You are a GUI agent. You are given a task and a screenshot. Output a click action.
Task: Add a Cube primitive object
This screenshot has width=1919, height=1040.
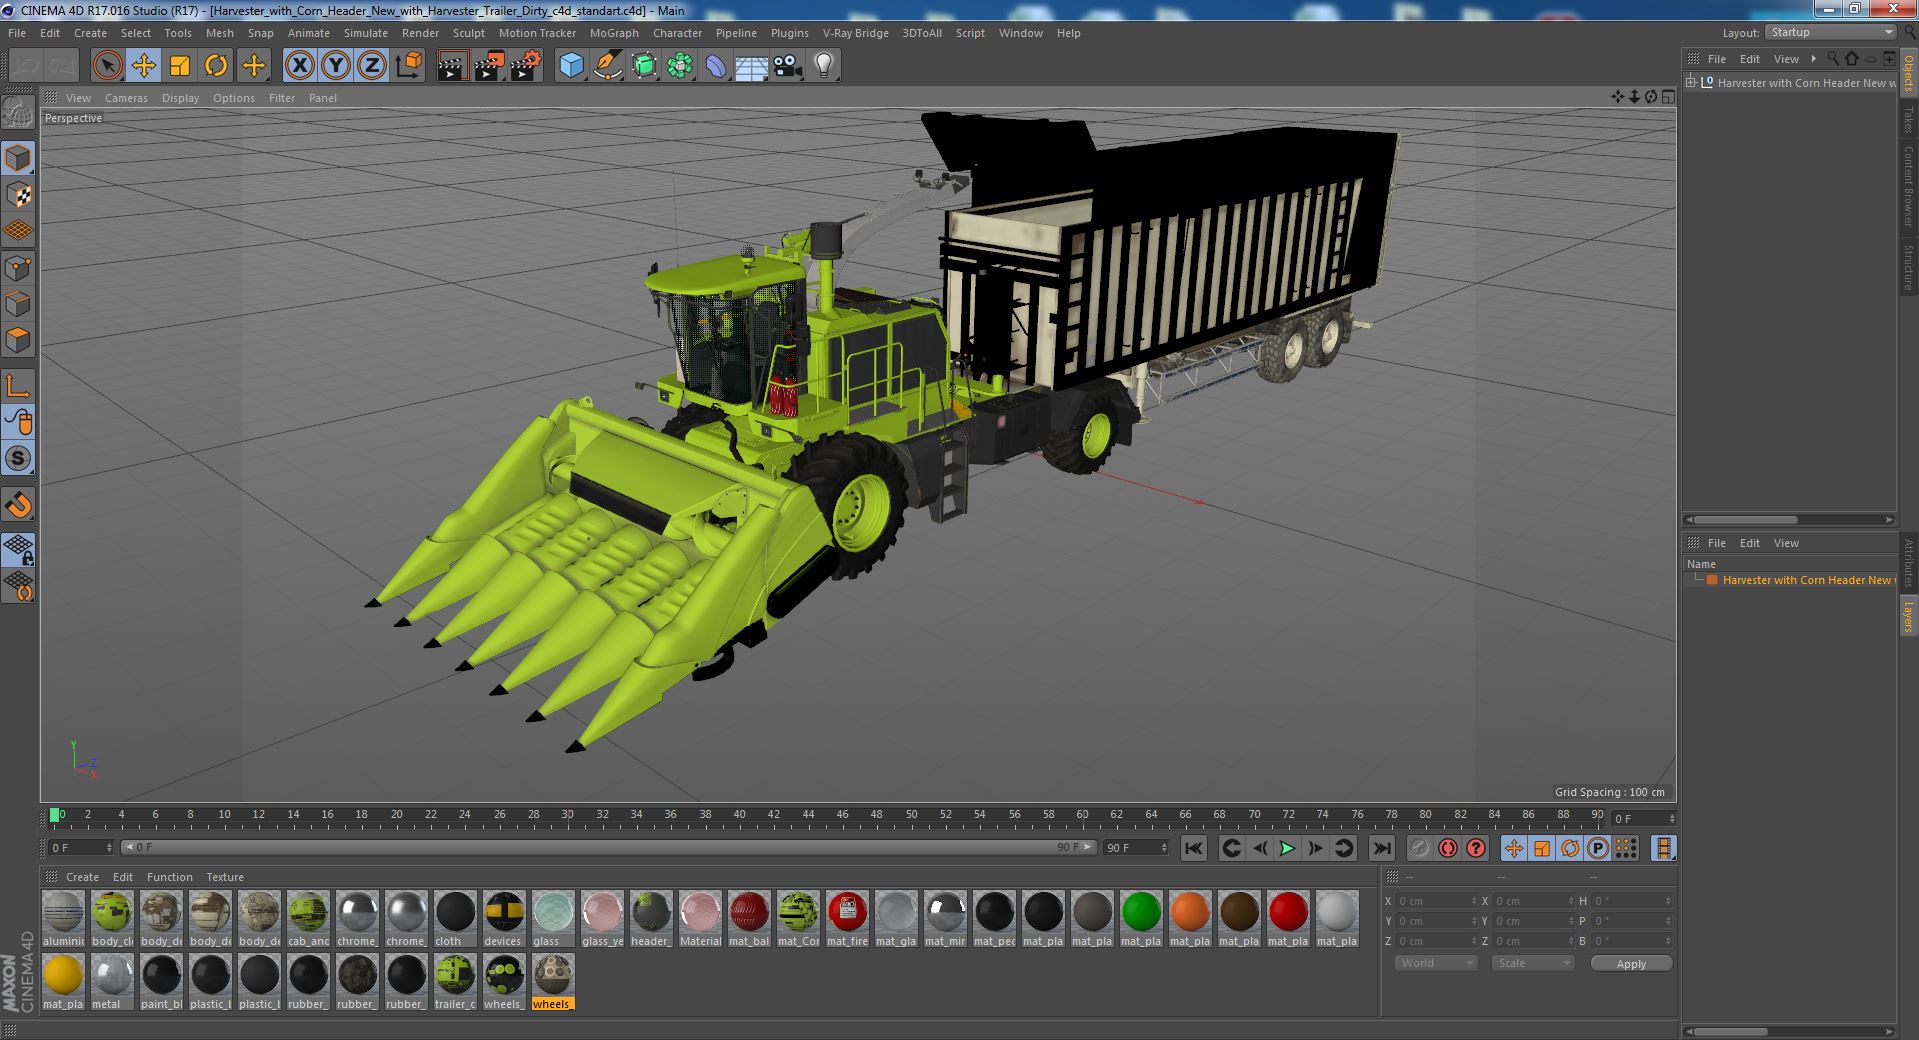571,66
